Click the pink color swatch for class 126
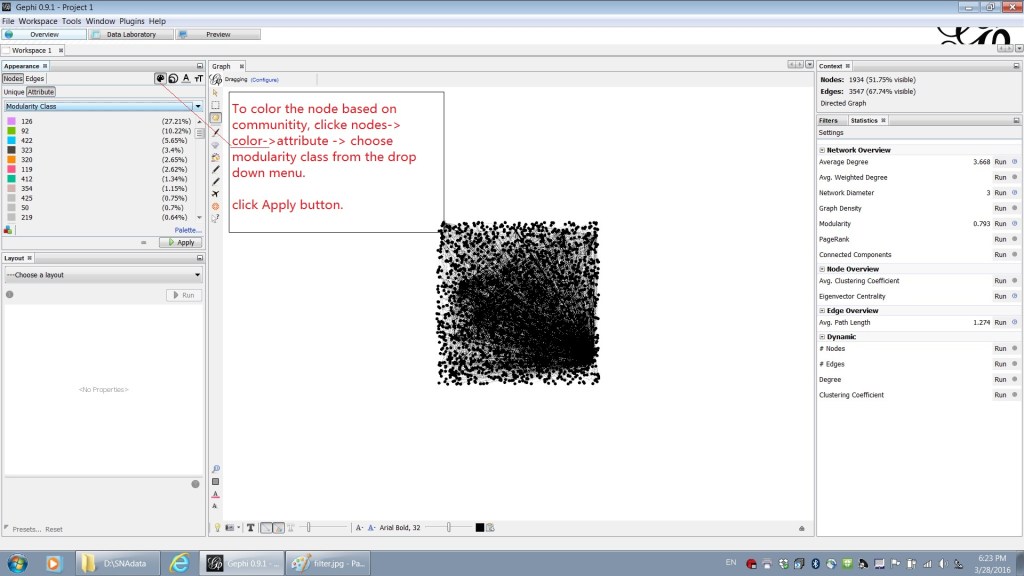This screenshot has height=576, width=1024. tap(11, 121)
